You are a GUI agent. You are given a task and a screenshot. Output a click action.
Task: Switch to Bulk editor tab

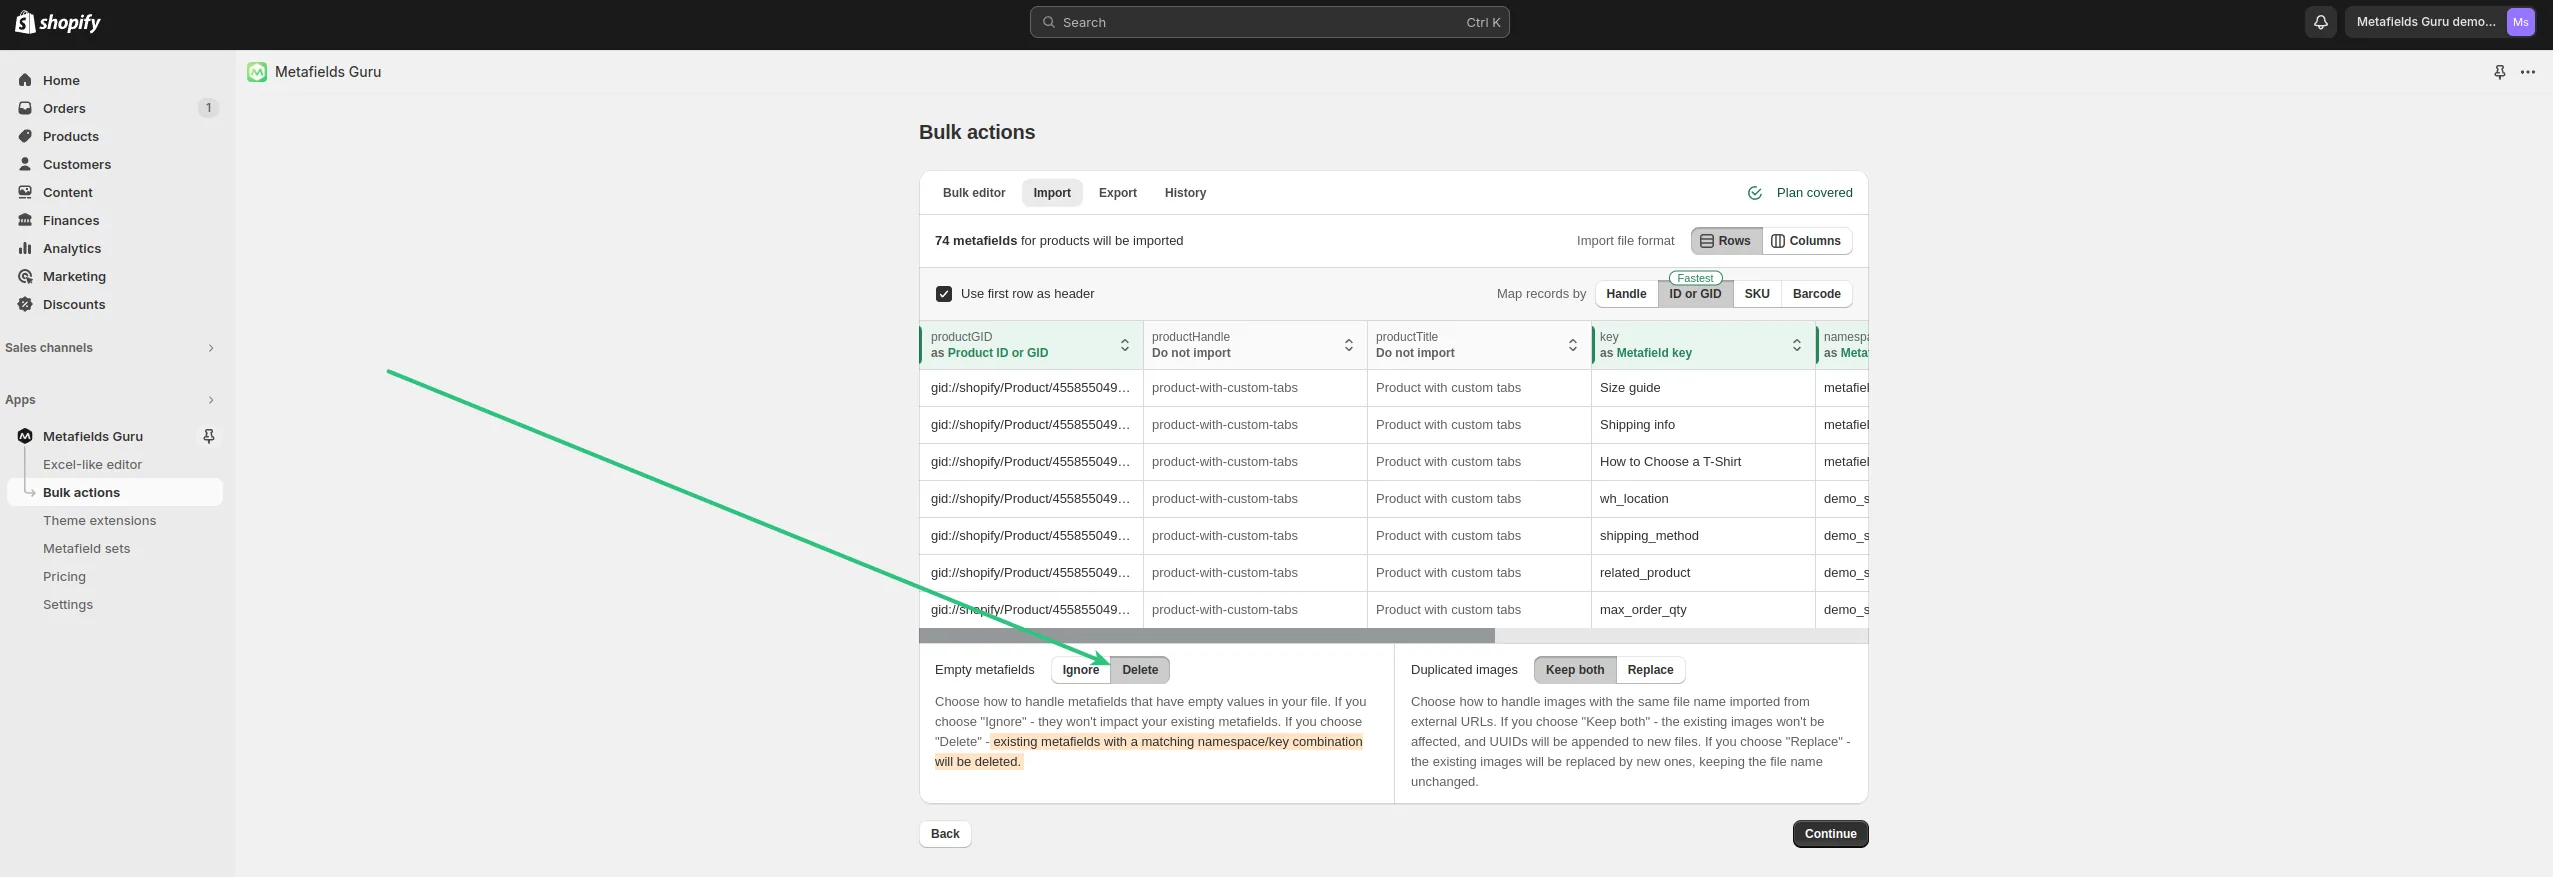coord(974,193)
